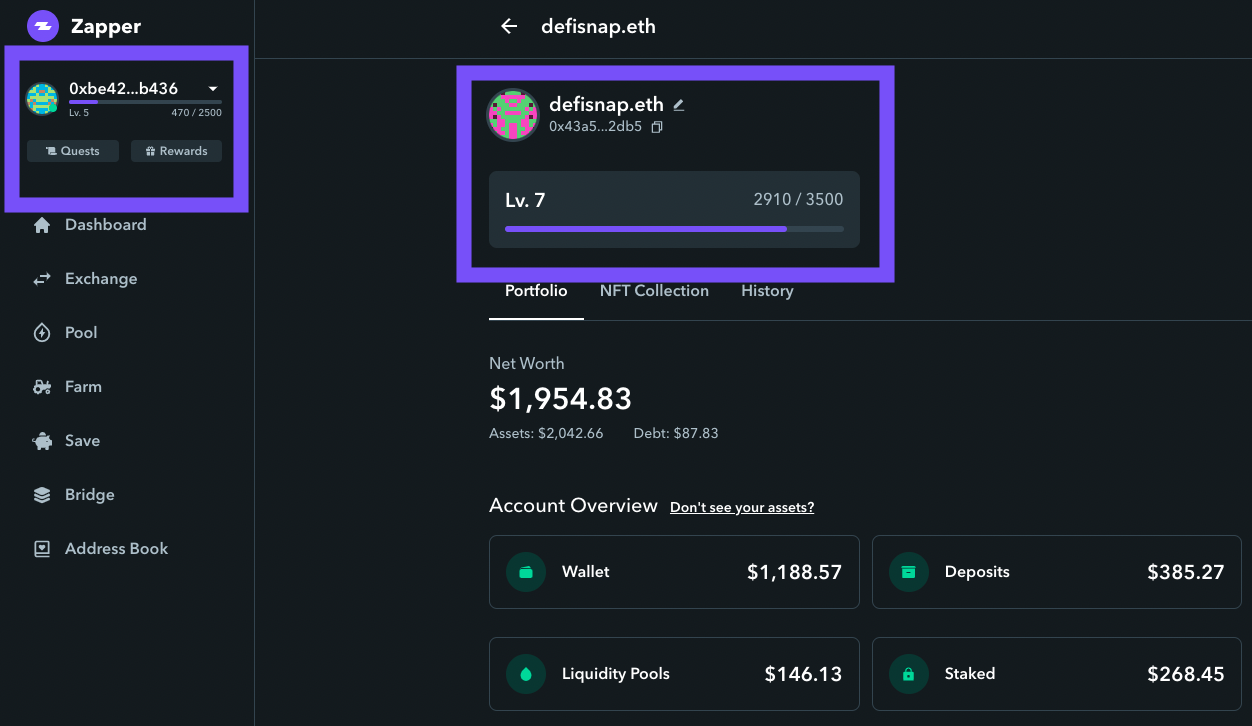
Task: Go back using the left arrow
Action: [x=509, y=27]
